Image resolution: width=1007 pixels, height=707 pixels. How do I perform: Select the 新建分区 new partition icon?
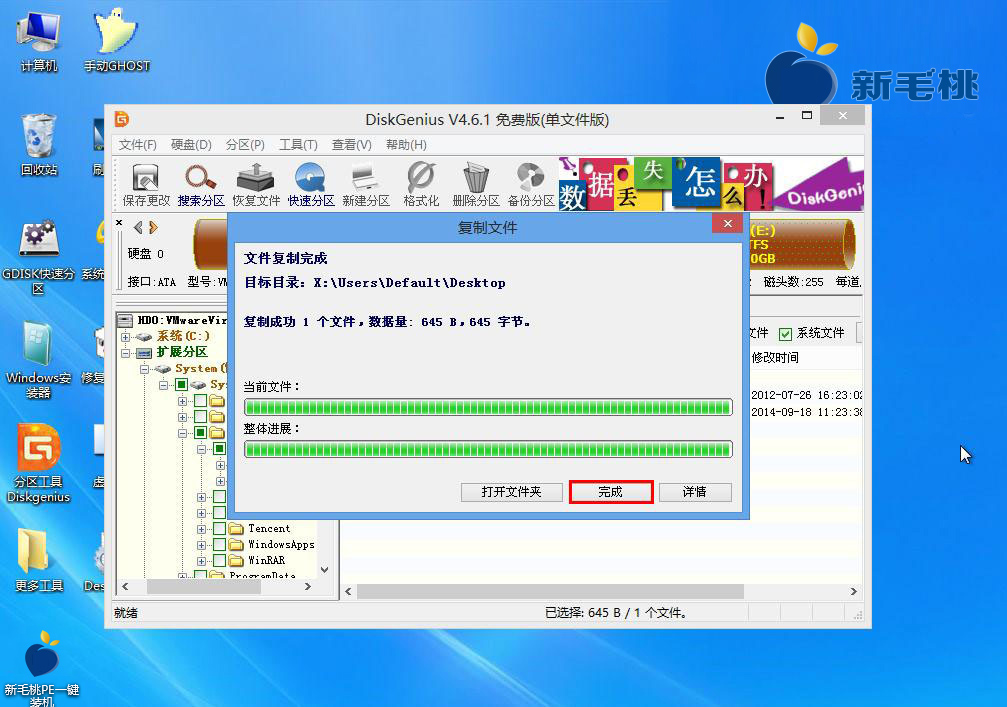click(x=366, y=184)
